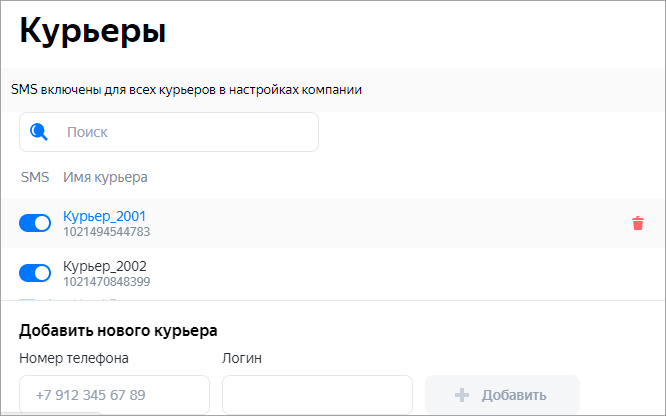This screenshot has width=666, height=416.
Task: Click the Добавить нового курьера heading
Action: pos(118,330)
